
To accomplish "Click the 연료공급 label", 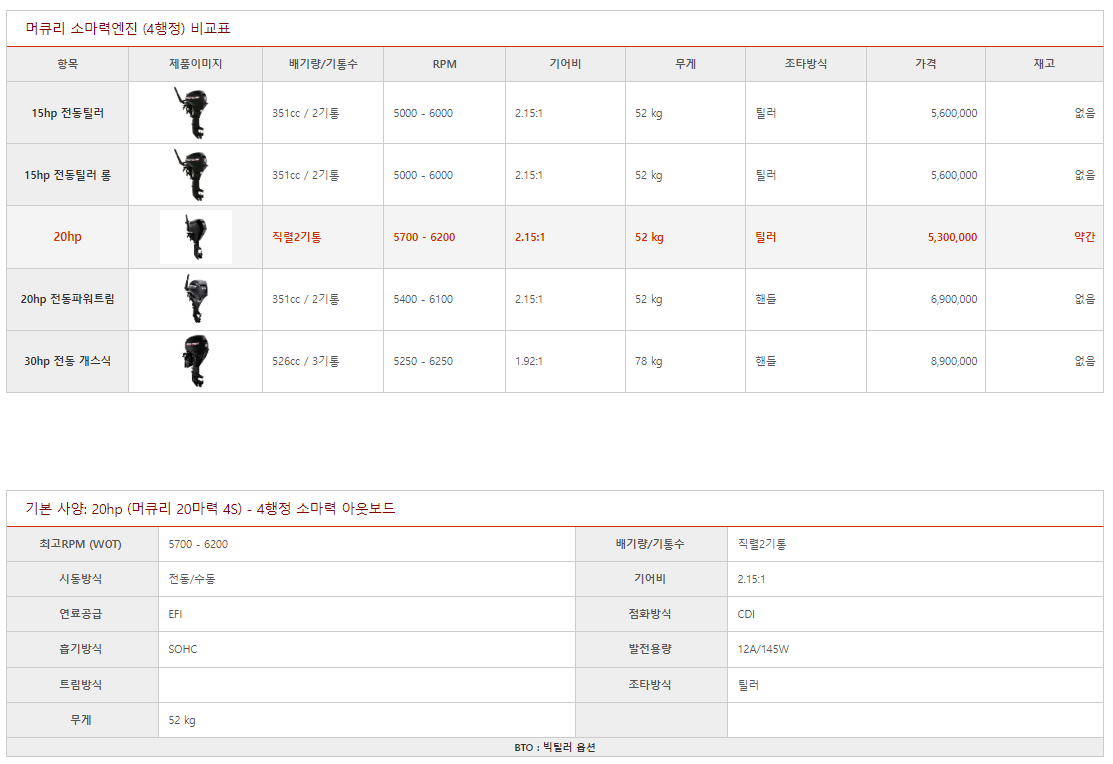I will tap(80, 613).
